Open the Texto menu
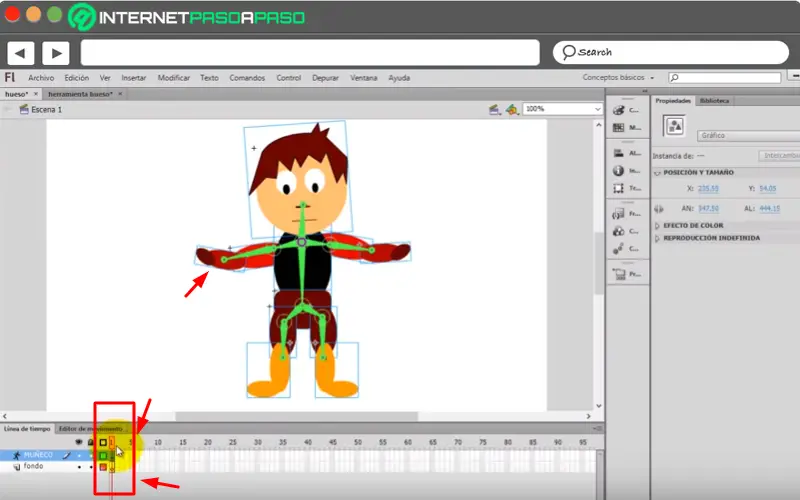 (209, 78)
